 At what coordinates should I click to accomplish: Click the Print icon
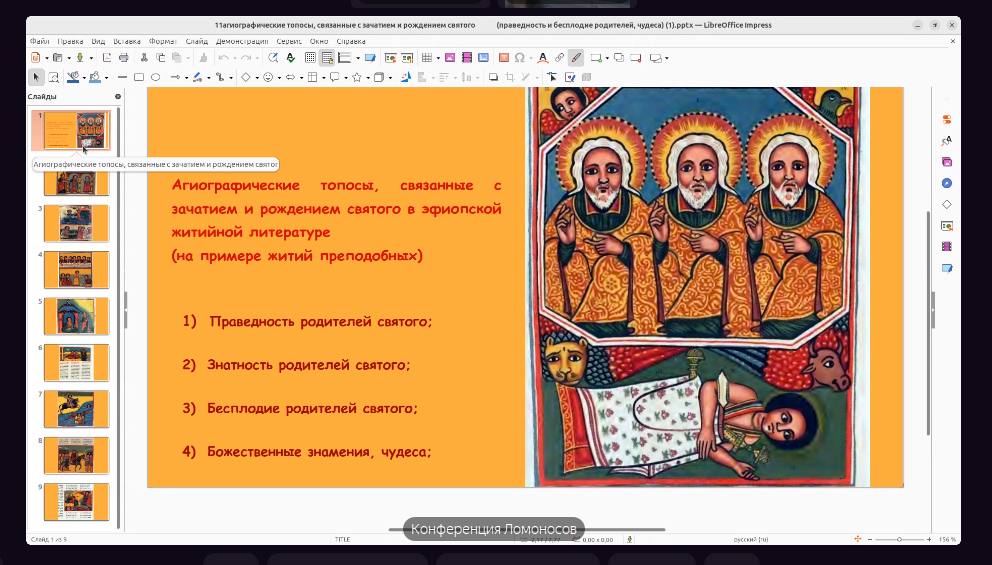124,58
